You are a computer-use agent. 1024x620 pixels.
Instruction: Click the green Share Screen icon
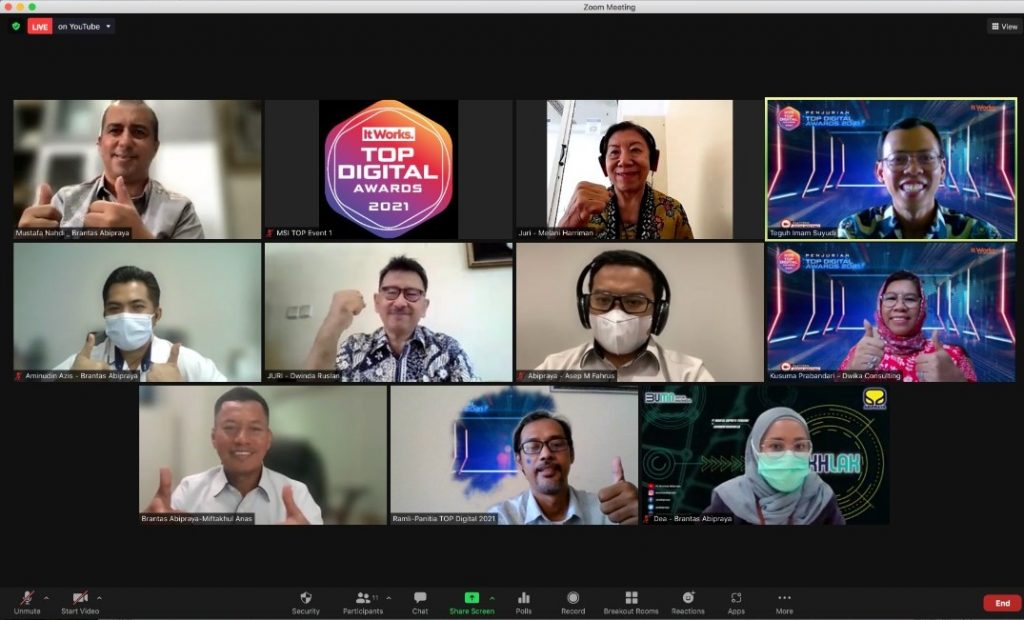pos(471,598)
